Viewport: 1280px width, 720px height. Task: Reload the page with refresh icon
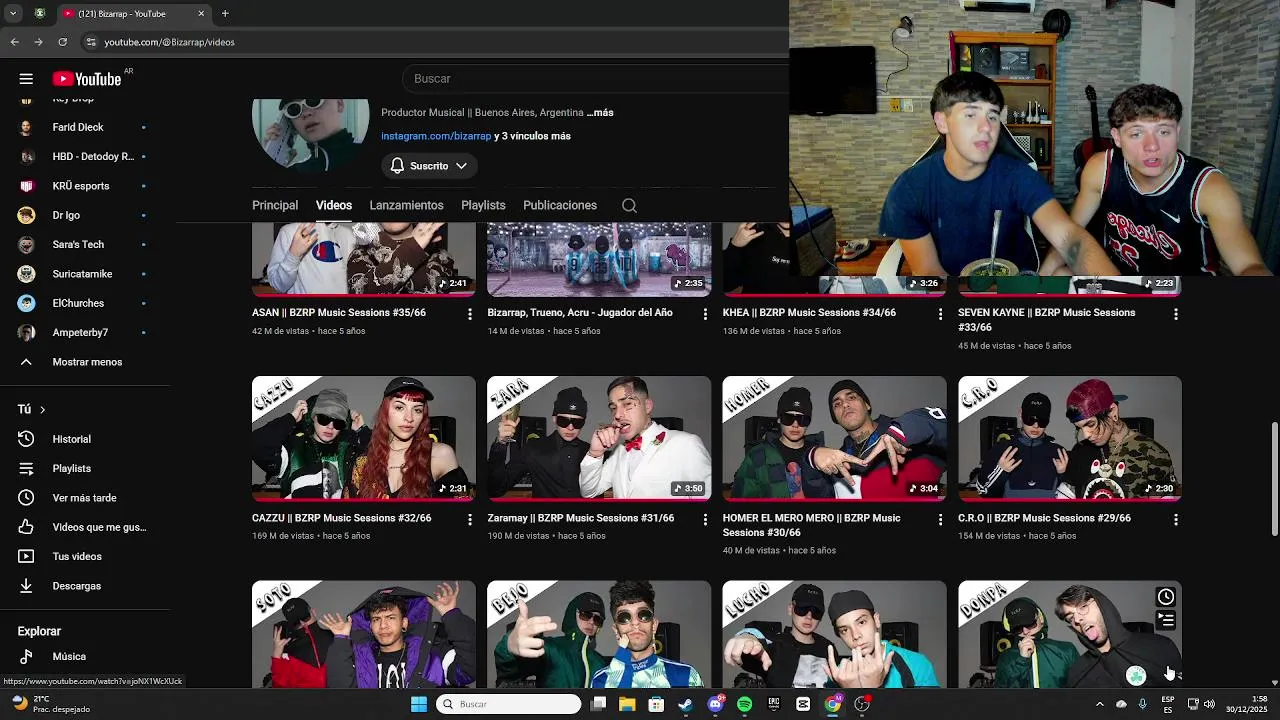tap(62, 42)
